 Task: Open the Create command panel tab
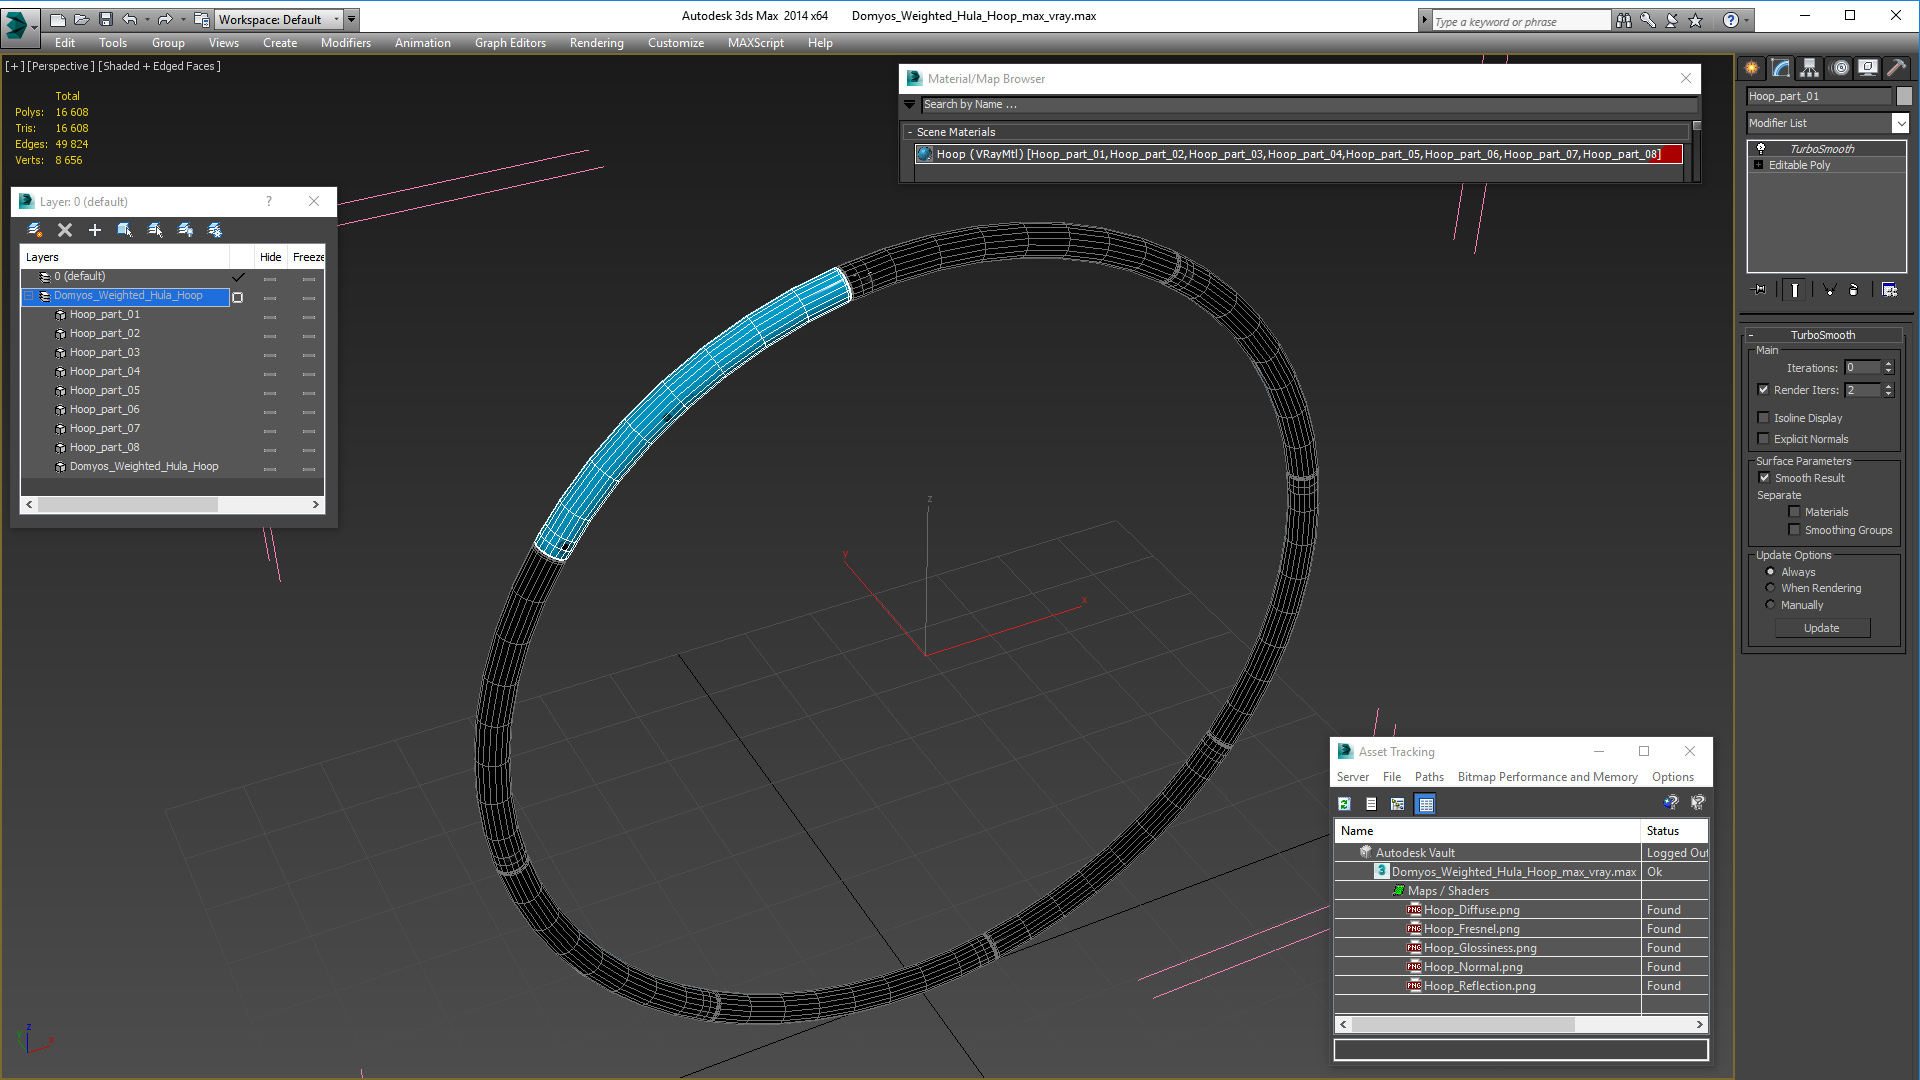tap(1752, 68)
